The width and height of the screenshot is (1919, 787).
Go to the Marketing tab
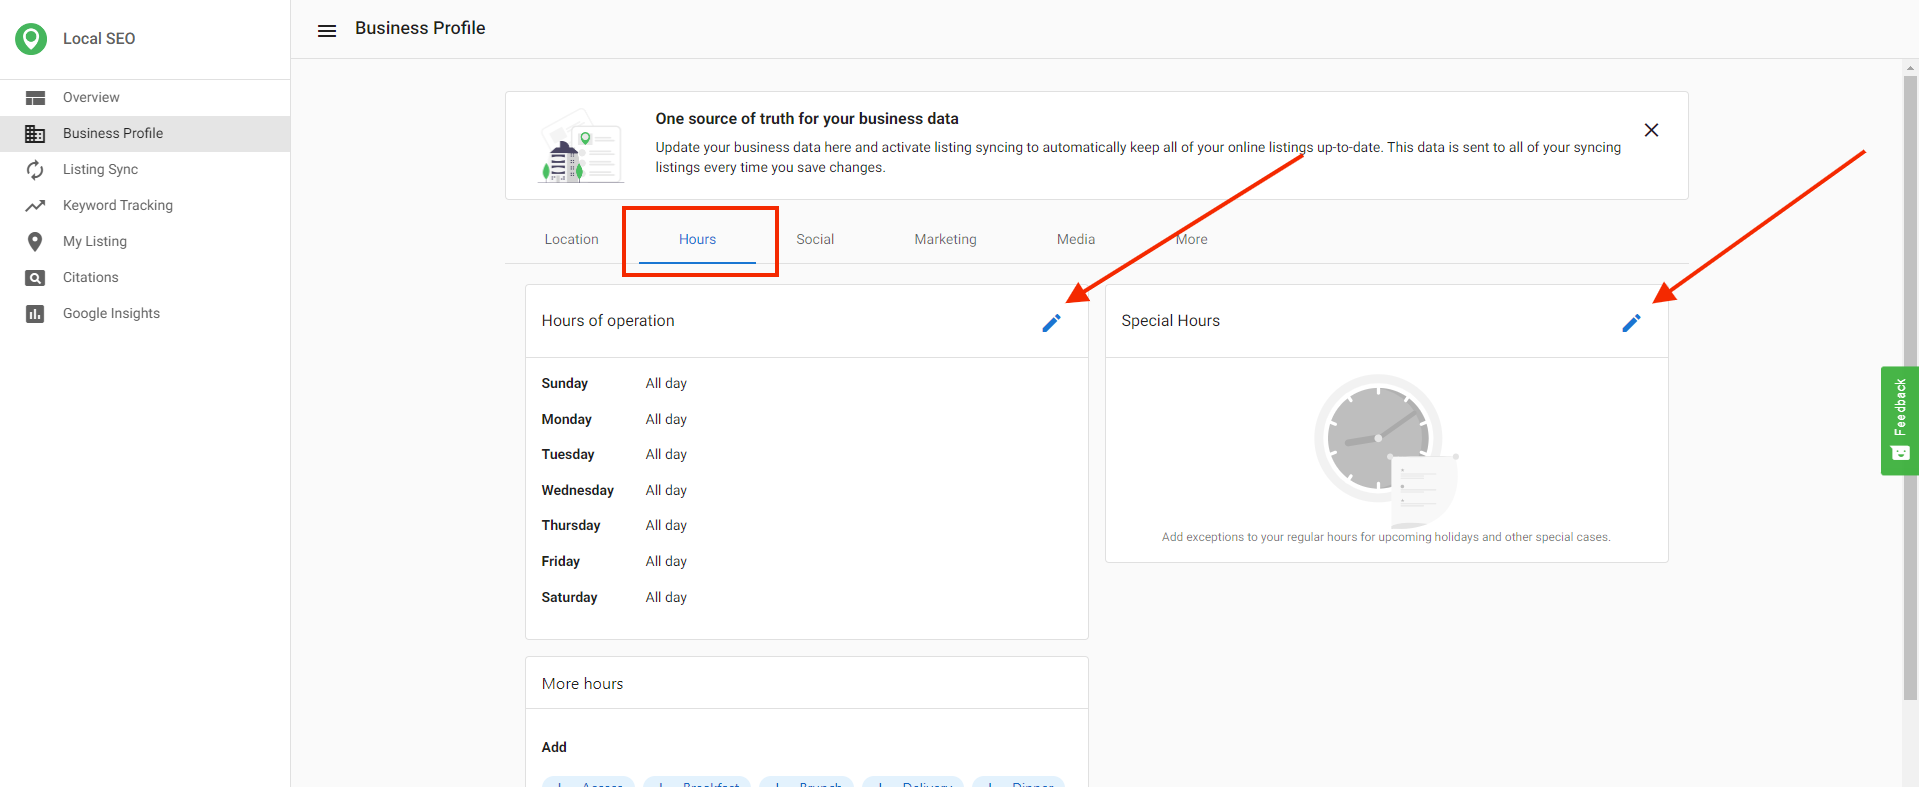click(x=945, y=240)
